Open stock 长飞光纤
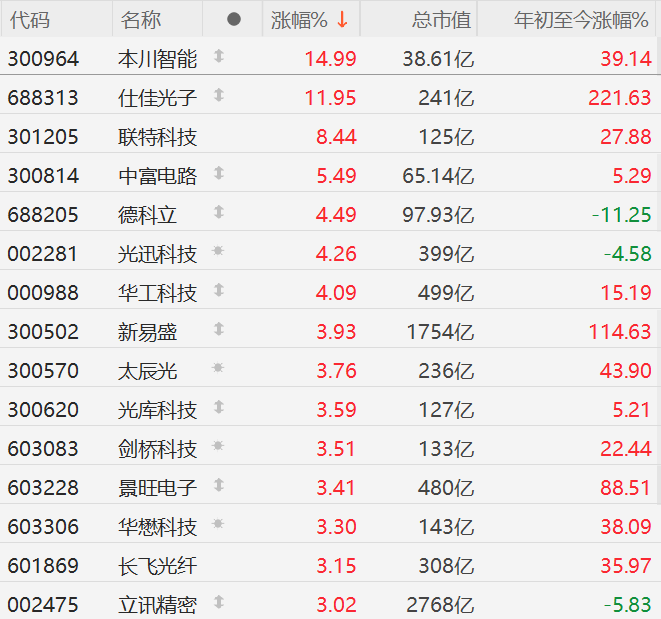661x619 pixels. [x=157, y=566]
